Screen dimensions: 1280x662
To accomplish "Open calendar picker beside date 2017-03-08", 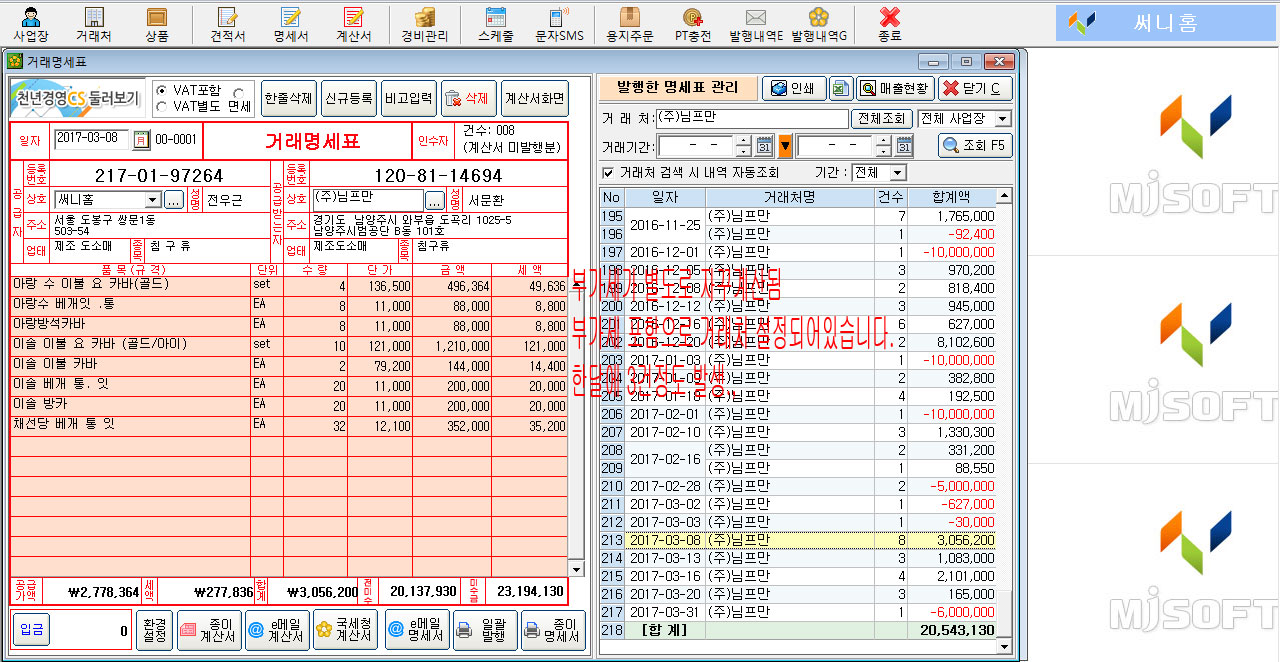I will [x=141, y=139].
